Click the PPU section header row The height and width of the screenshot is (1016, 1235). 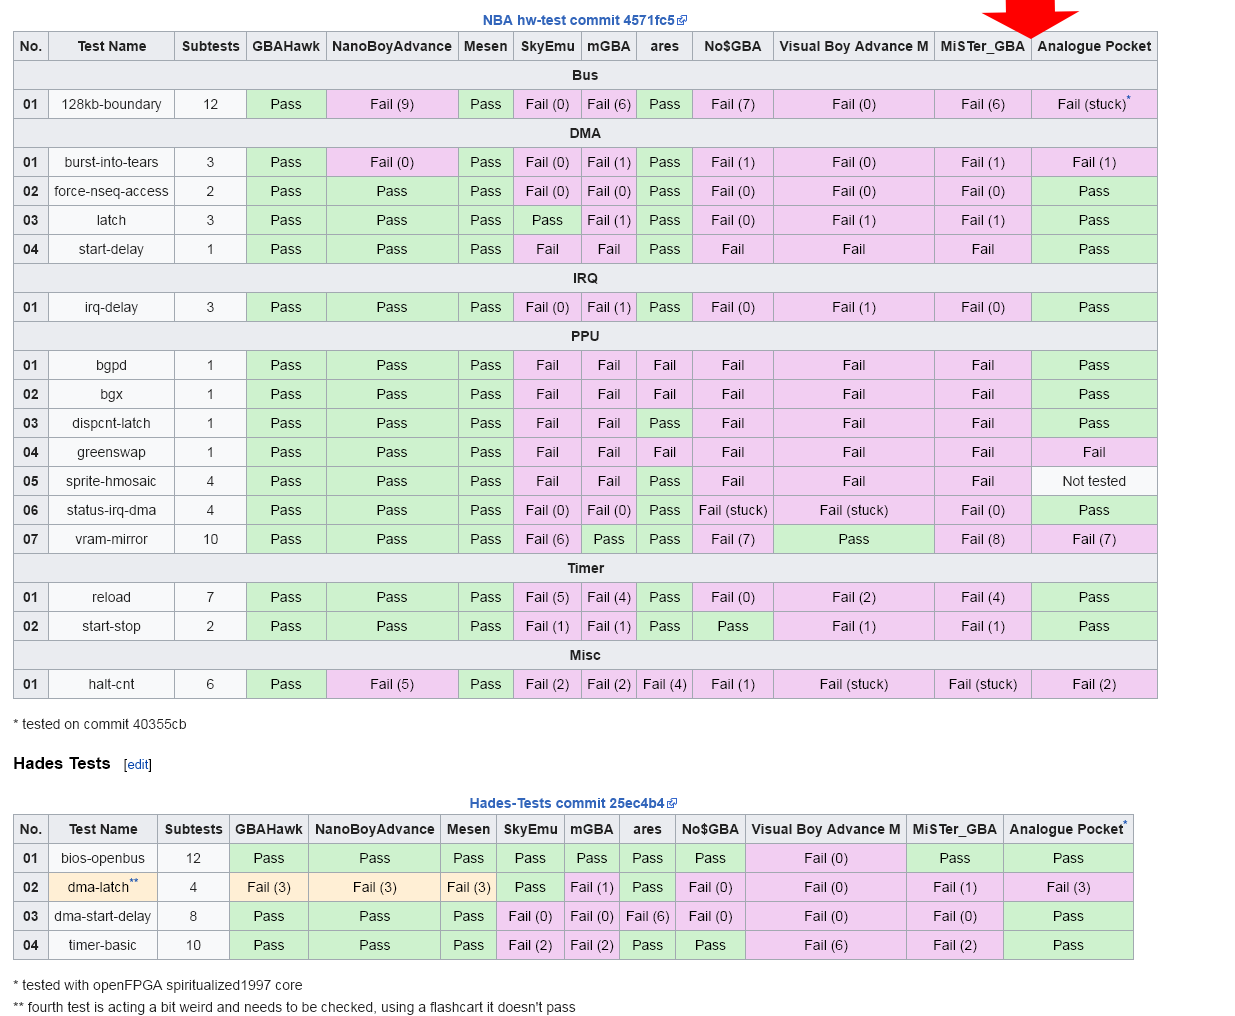point(585,336)
